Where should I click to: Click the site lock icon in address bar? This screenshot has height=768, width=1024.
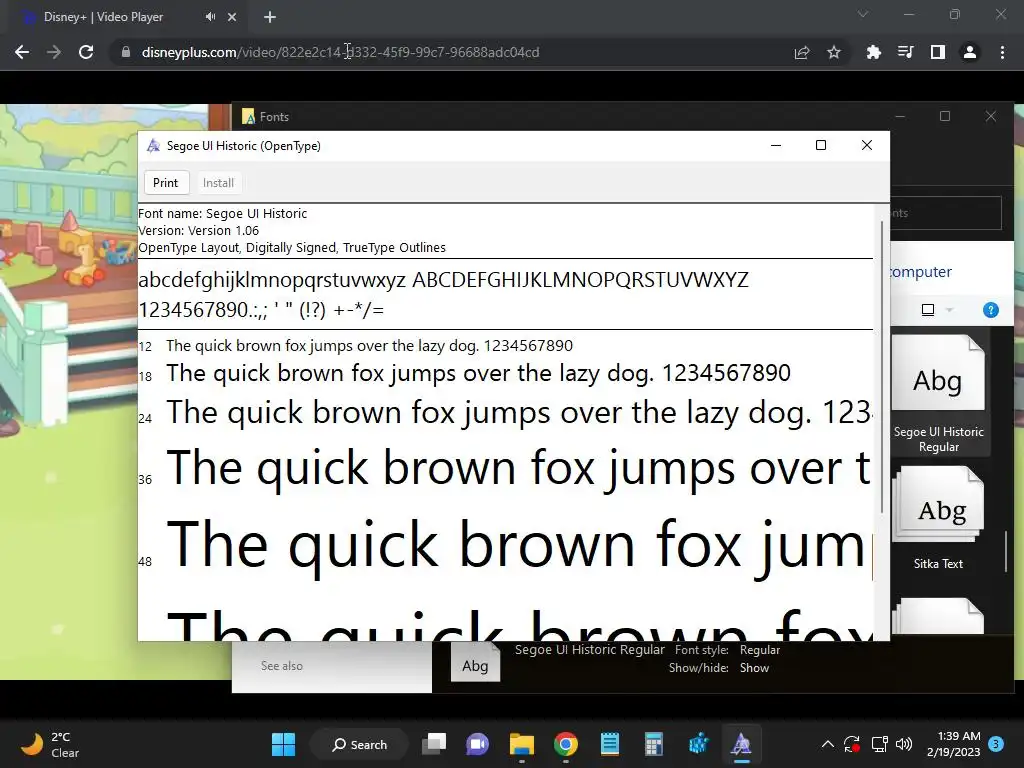pos(126,52)
